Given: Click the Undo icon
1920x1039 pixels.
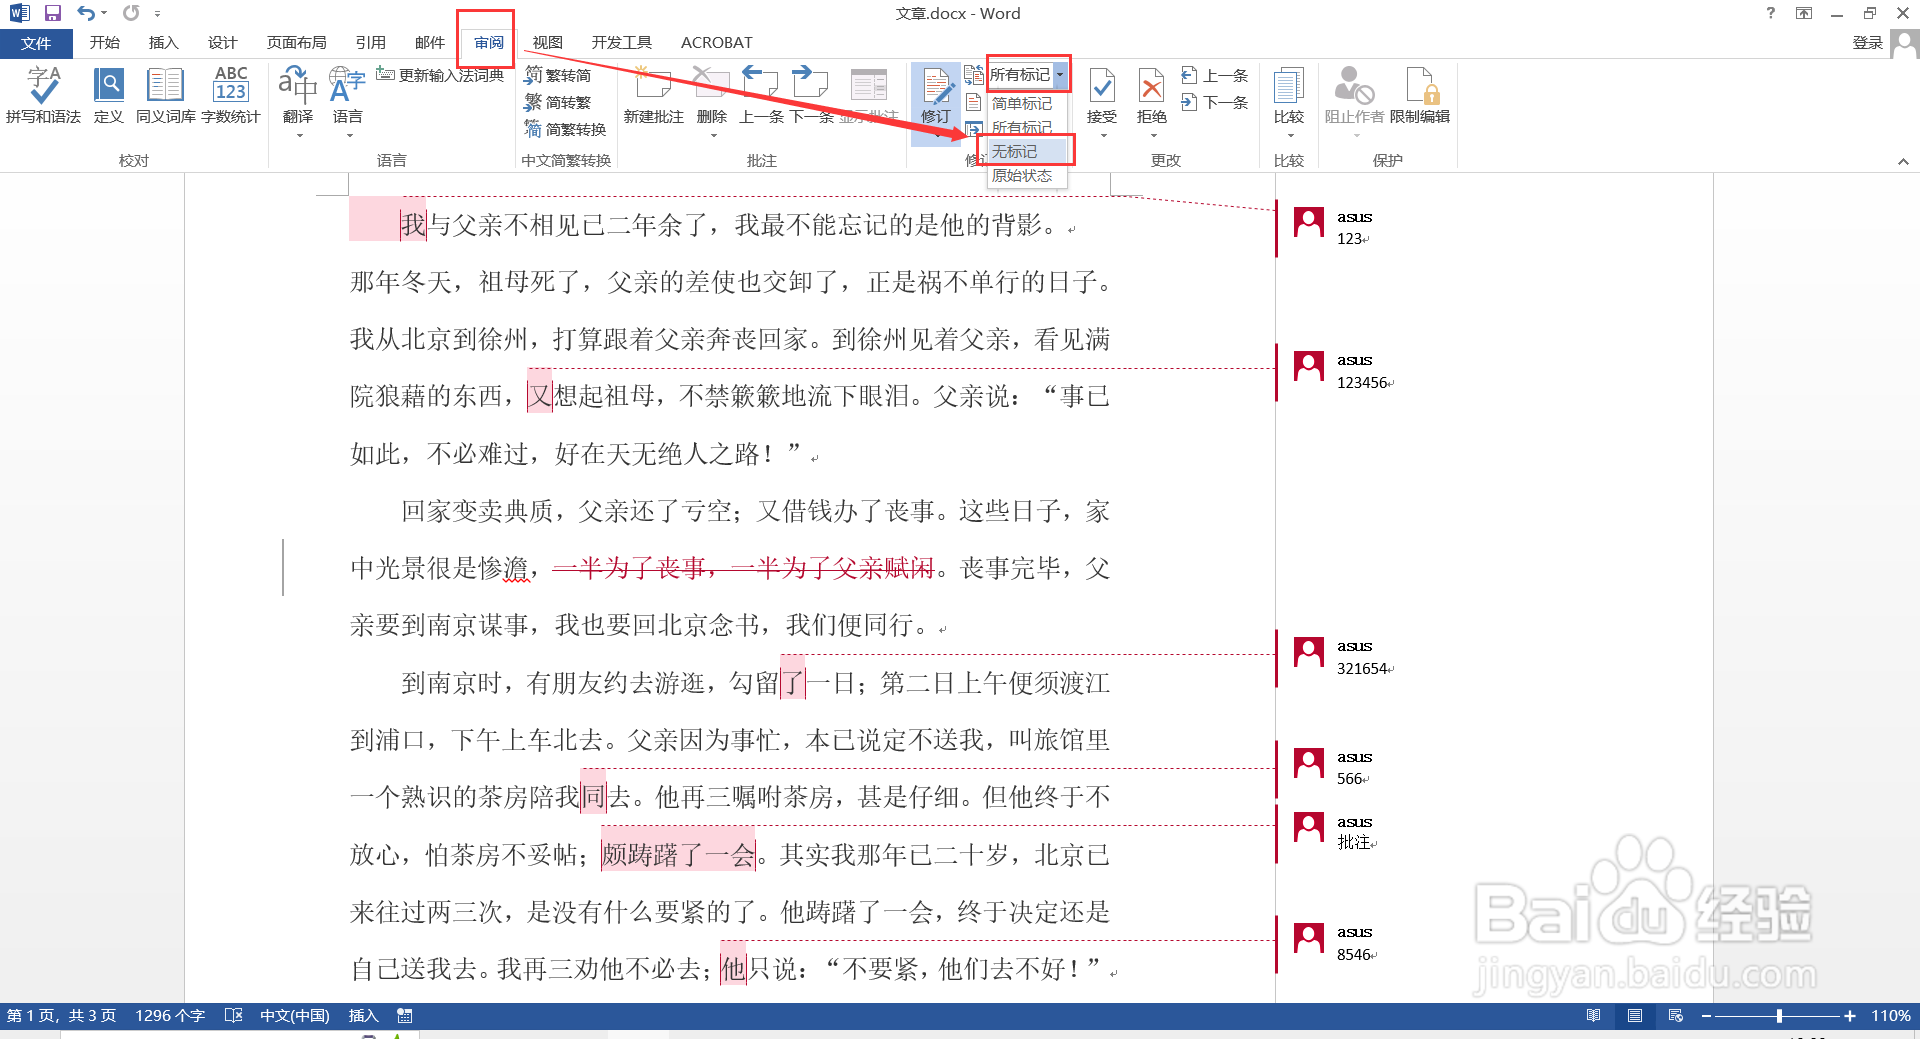Looking at the screenshot, I should (86, 13).
